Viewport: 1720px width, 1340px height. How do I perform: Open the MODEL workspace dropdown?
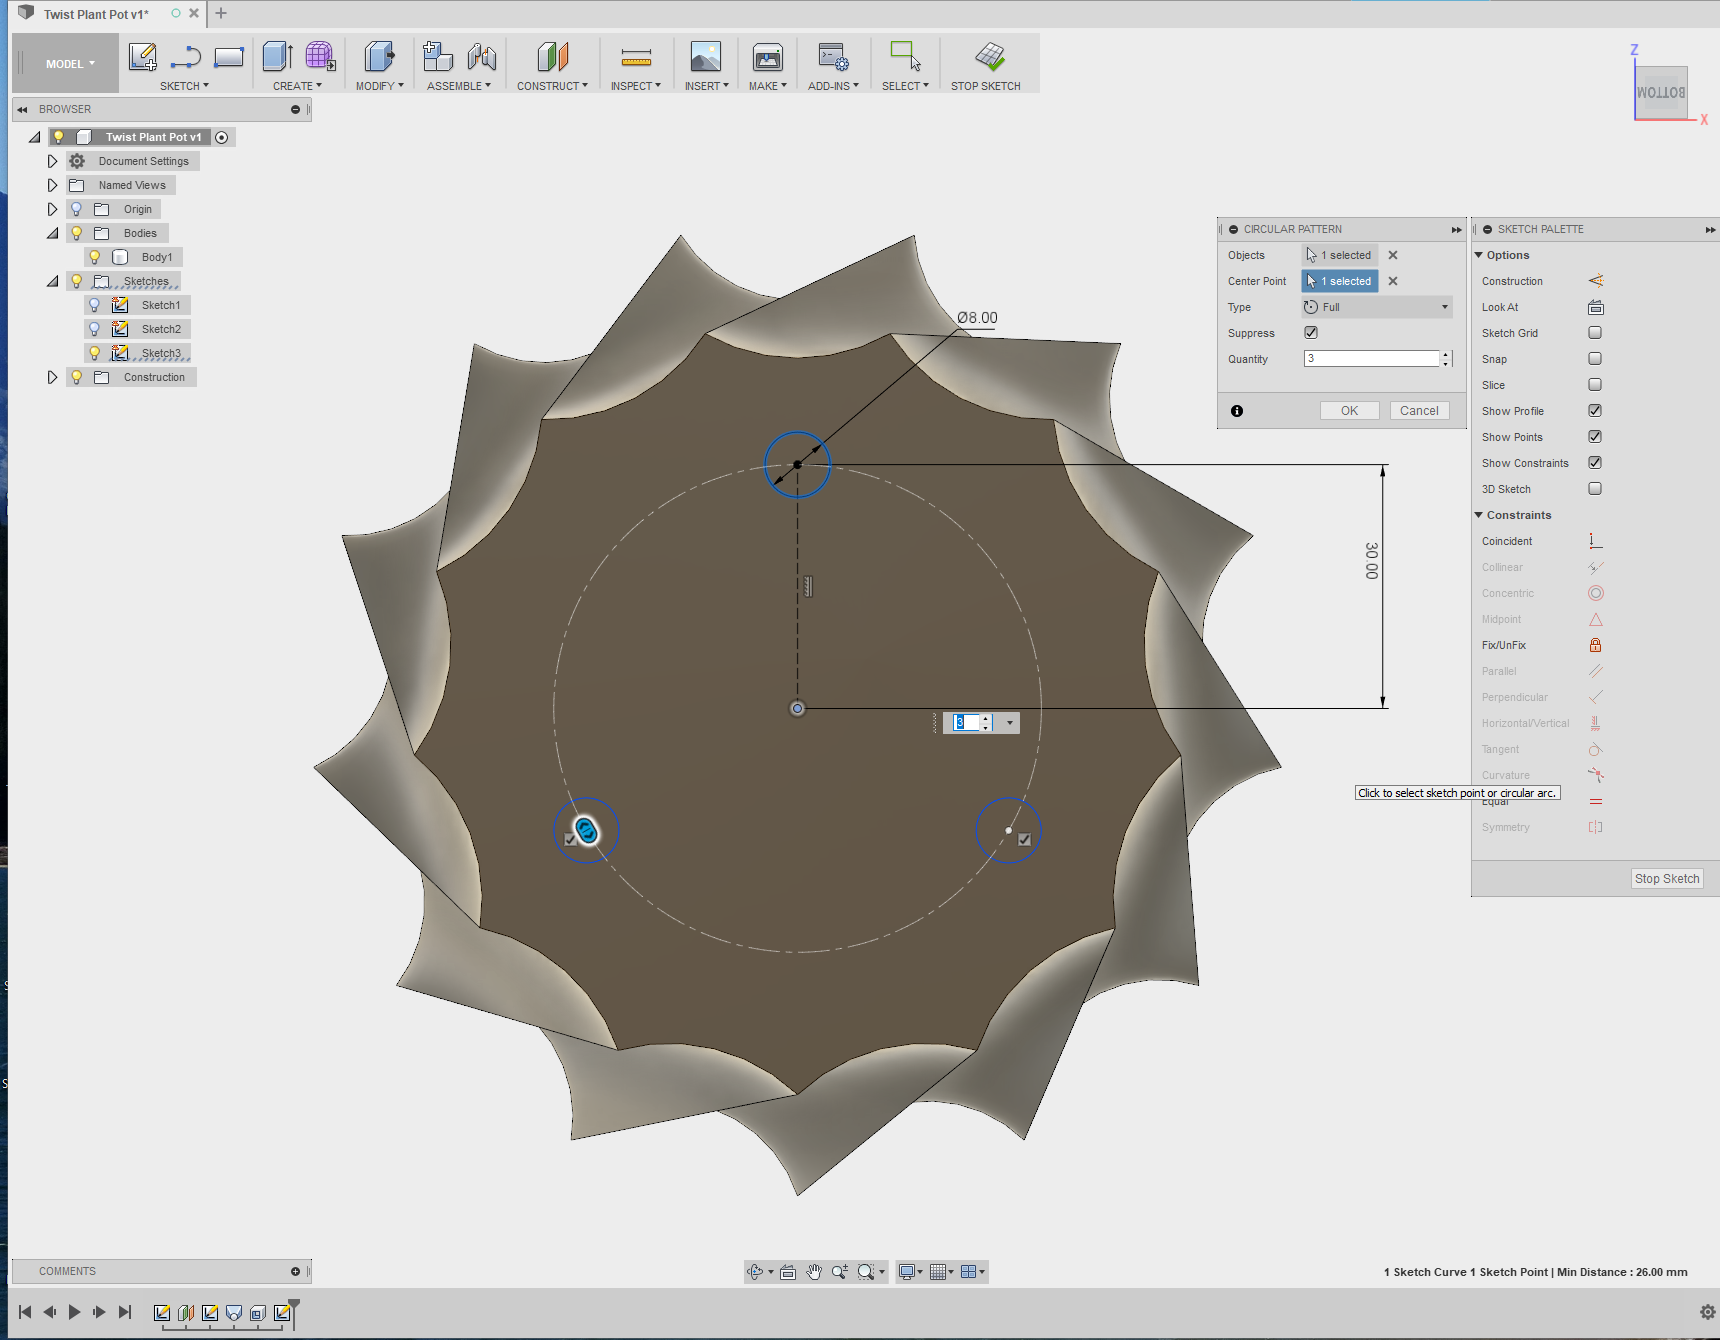pyautogui.click(x=70, y=64)
